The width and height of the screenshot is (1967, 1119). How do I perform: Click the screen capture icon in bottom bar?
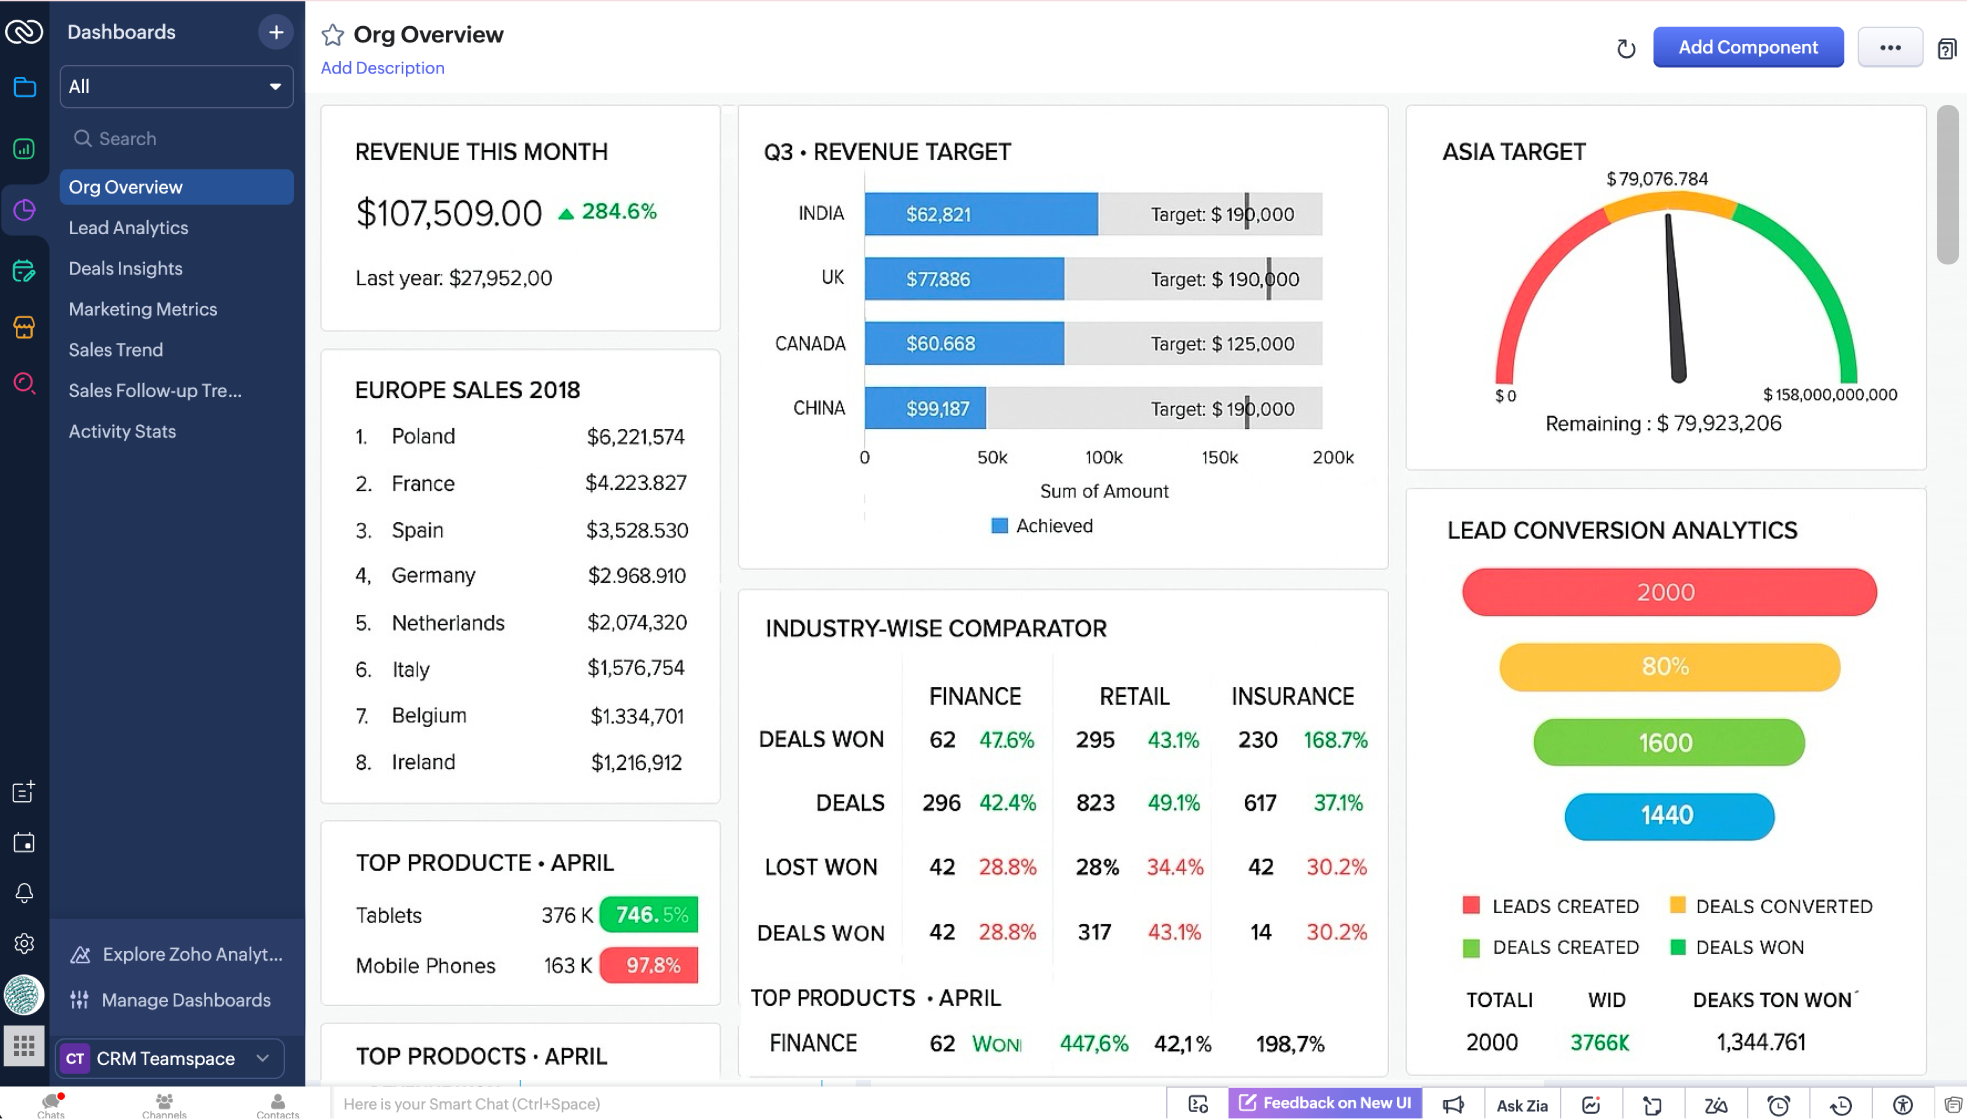(1198, 1104)
